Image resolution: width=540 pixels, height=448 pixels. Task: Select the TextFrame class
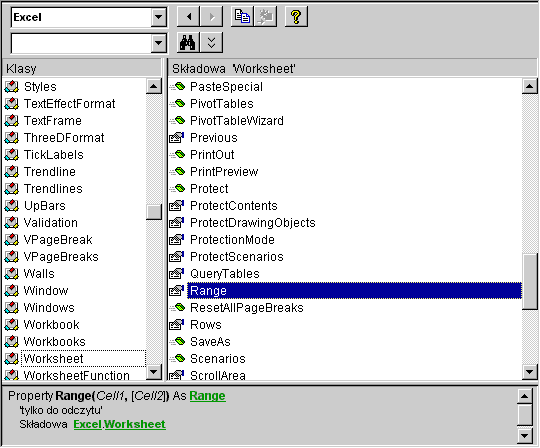(53, 121)
